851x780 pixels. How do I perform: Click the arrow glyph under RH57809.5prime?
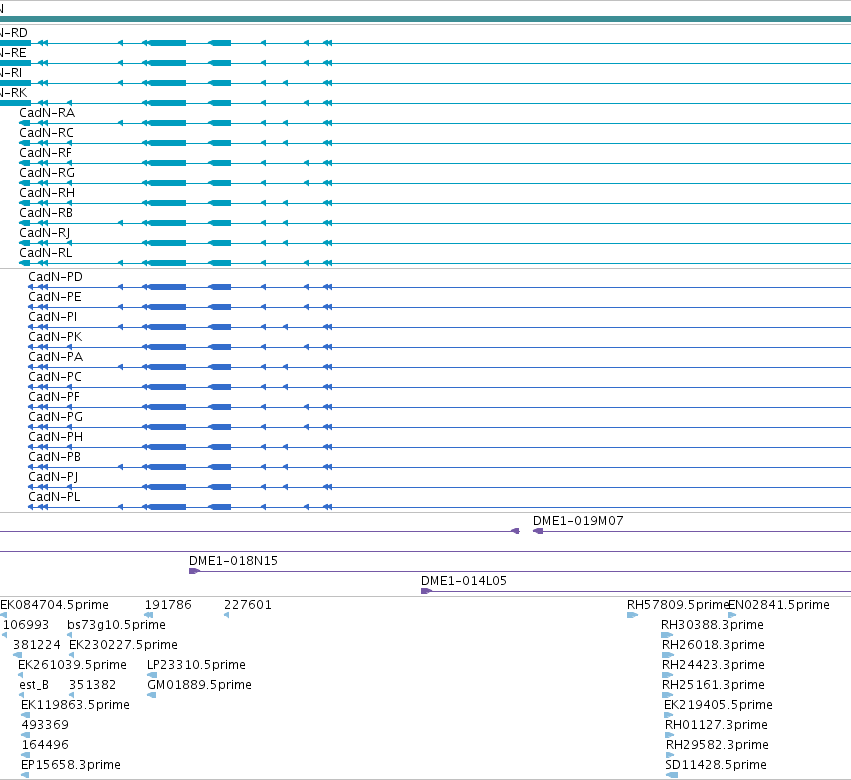pos(632,615)
